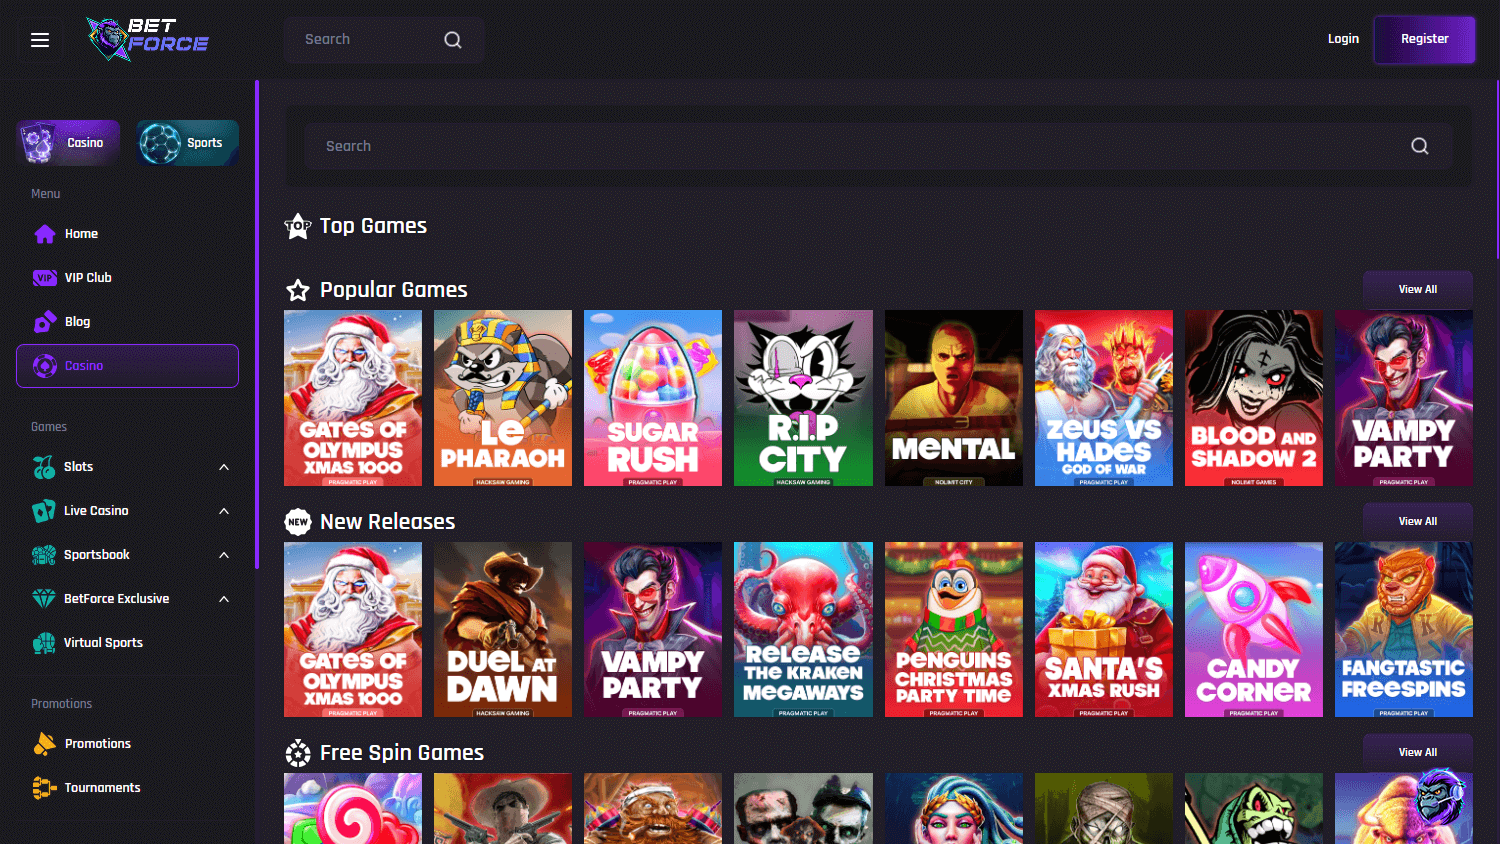Open Tournaments using its sidebar icon
1500x844 pixels.
tap(45, 787)
